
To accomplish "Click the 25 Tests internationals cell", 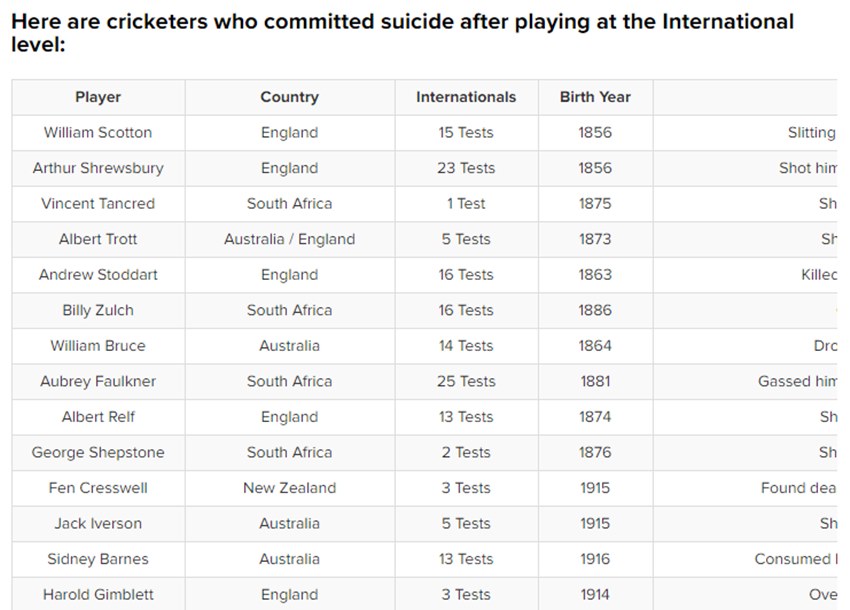I will coord(466,381).
